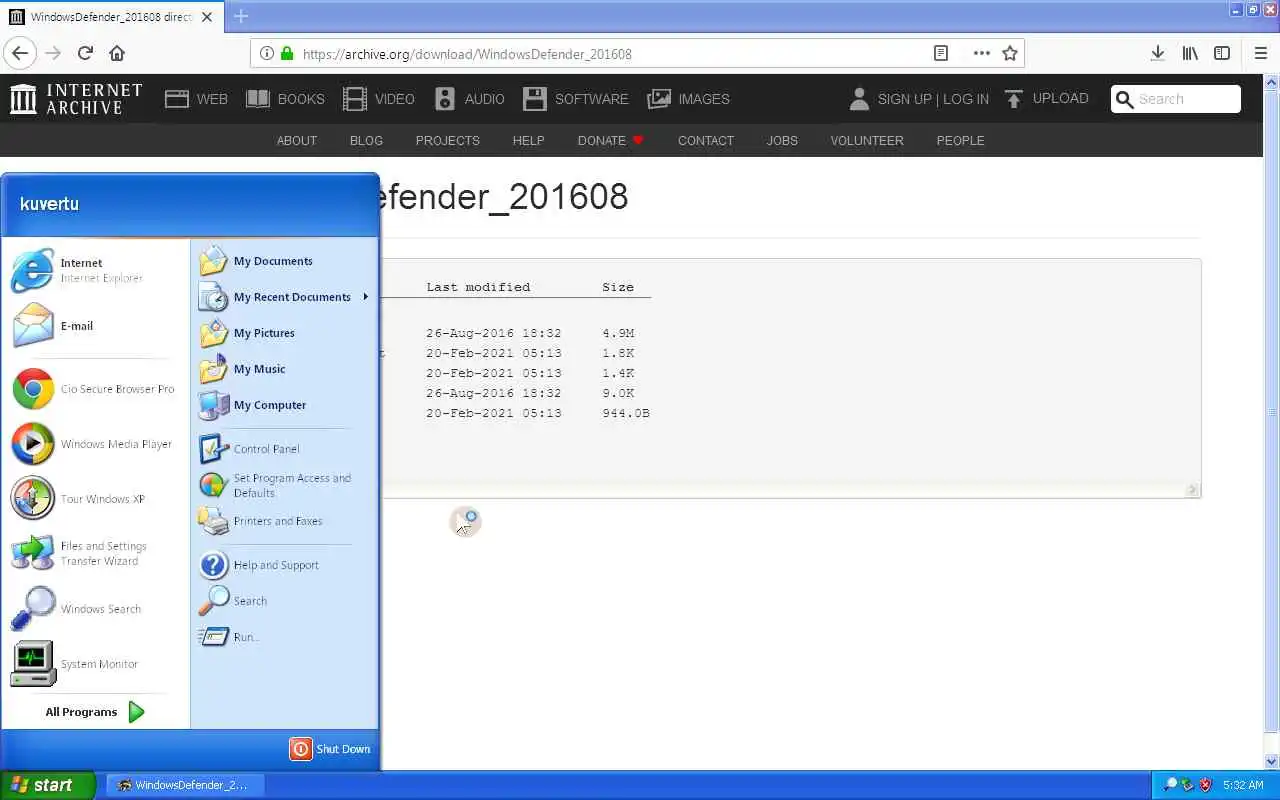The width and height of the screenshot is (1280, 800).
Task: Open the DONATE link
Action: point(611,140)
